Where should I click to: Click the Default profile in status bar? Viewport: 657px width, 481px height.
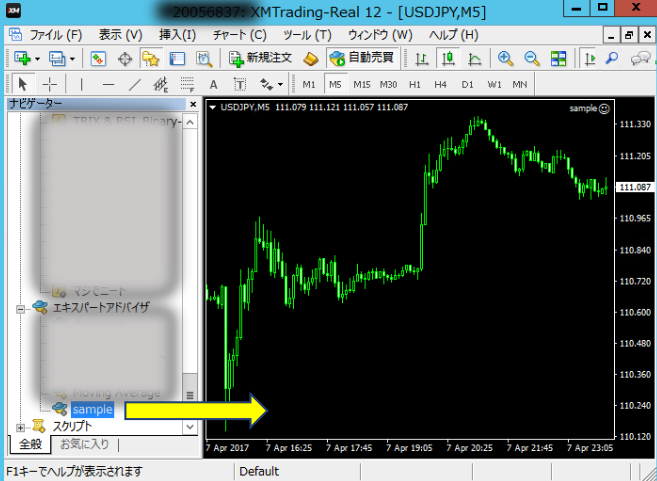(259, 471)
